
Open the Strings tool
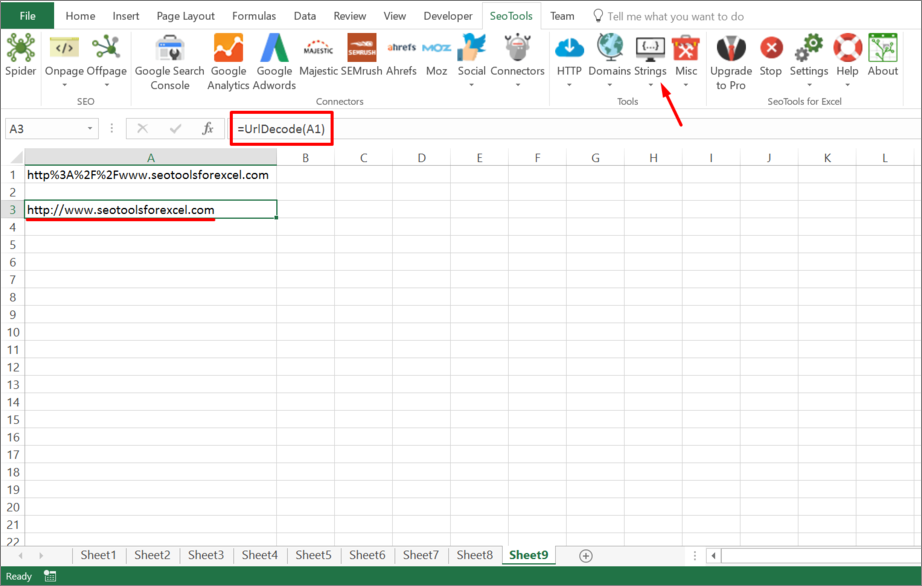tap(649, 55)
